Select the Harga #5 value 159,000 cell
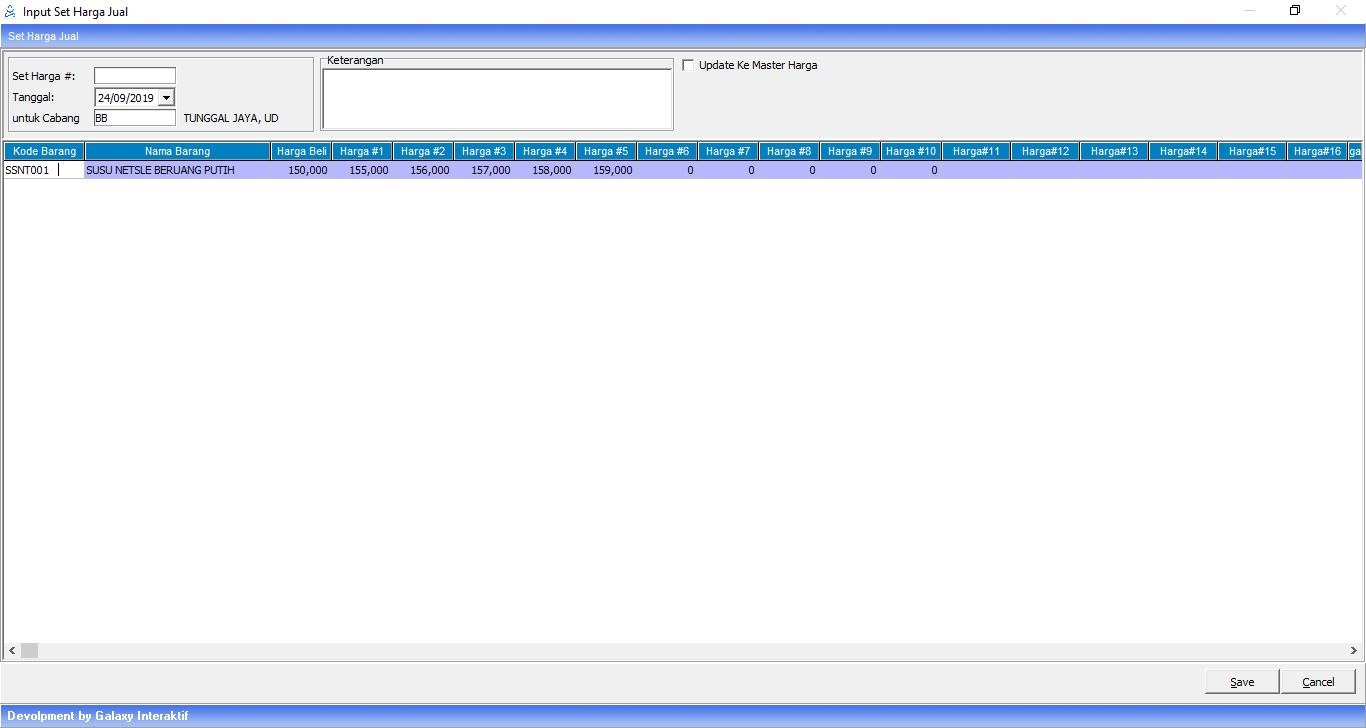This screenshot has height=728, width=1366. click(606, 171)
